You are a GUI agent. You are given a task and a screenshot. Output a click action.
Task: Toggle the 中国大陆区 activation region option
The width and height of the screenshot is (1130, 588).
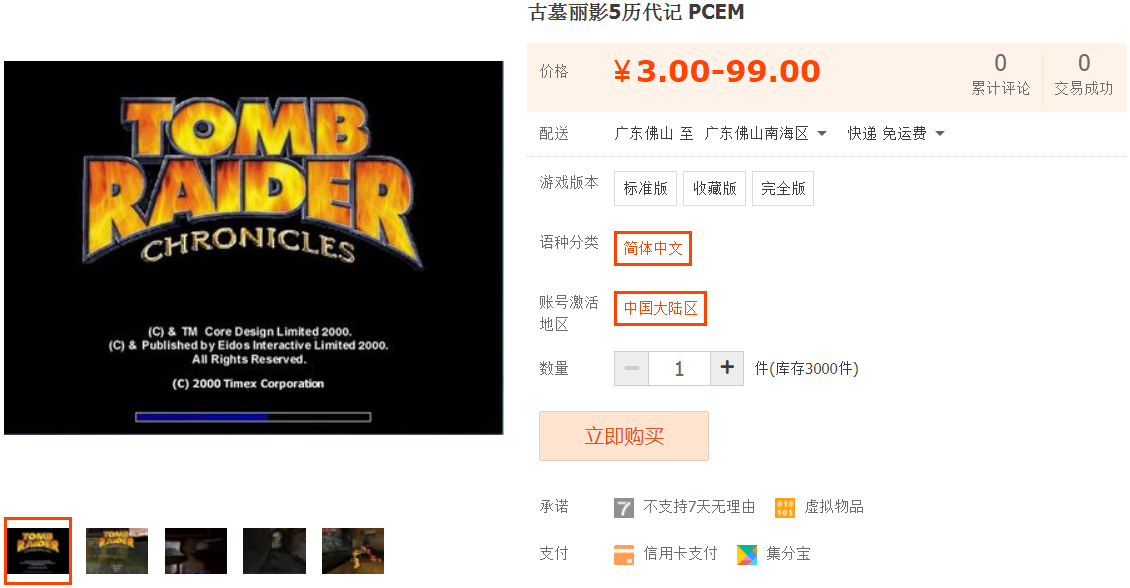pyautogui.click(x=660, y=308)
